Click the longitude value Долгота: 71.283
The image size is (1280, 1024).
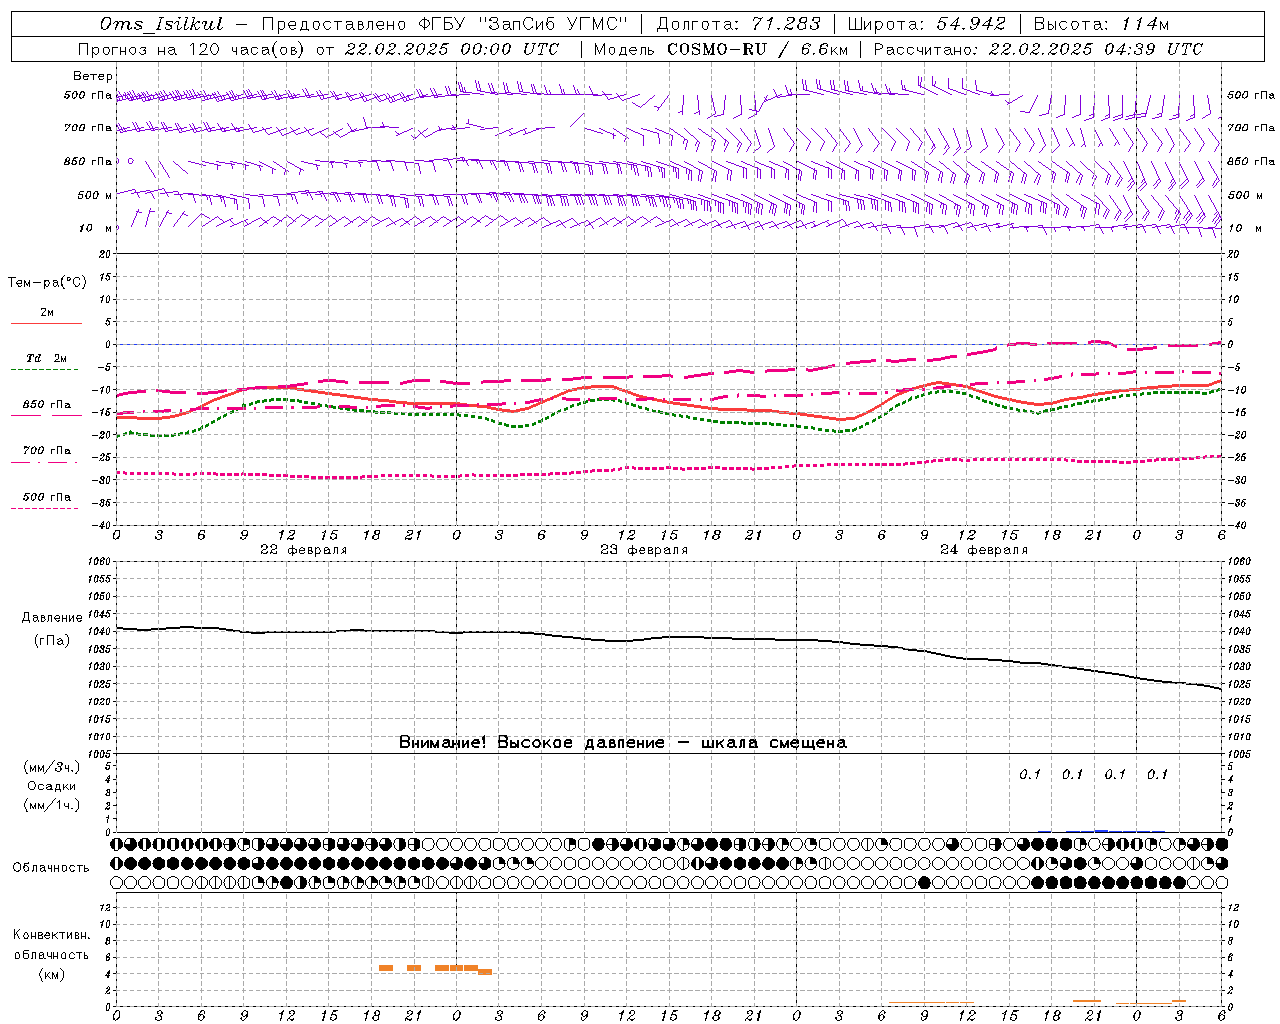pos(738,24)
